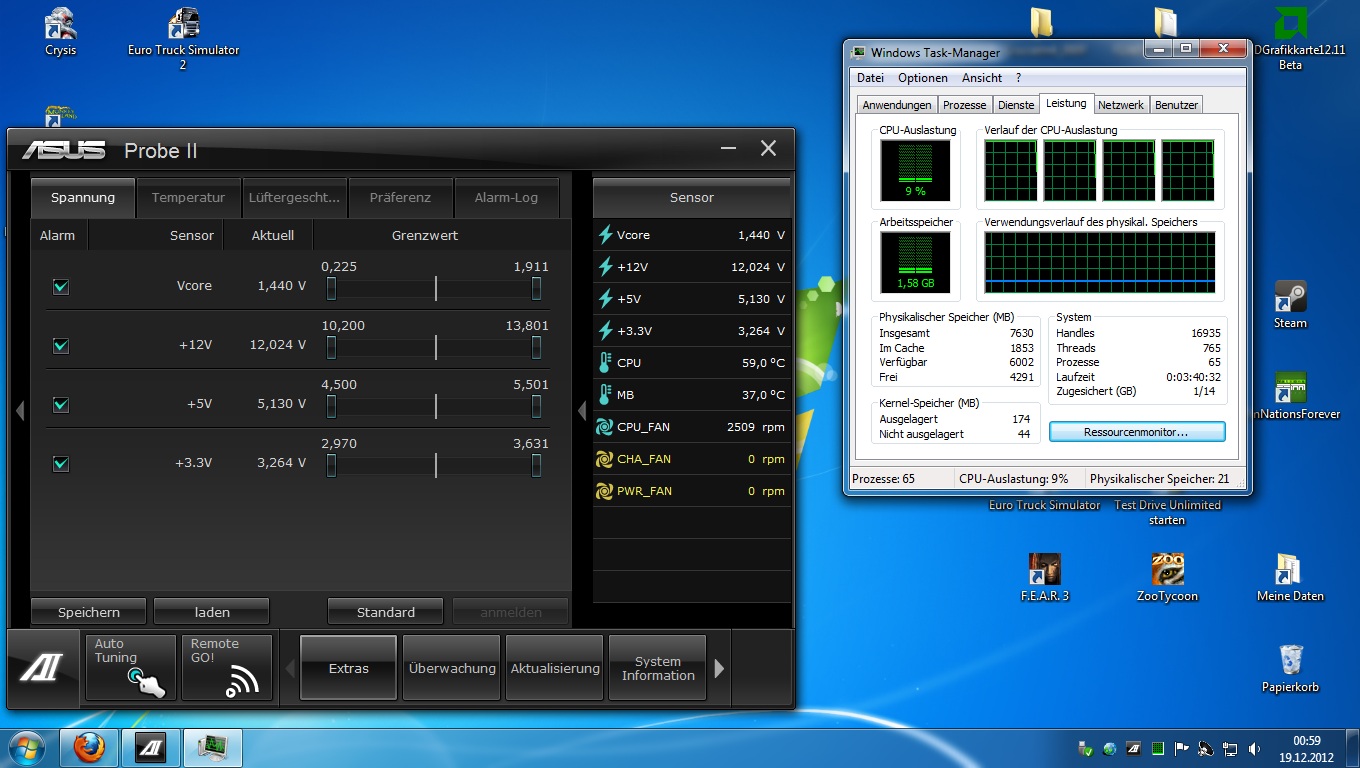Open the Ansicht menu in Task Manager
The width and height of the screenshot is (1360, 768).
(981, 77)
